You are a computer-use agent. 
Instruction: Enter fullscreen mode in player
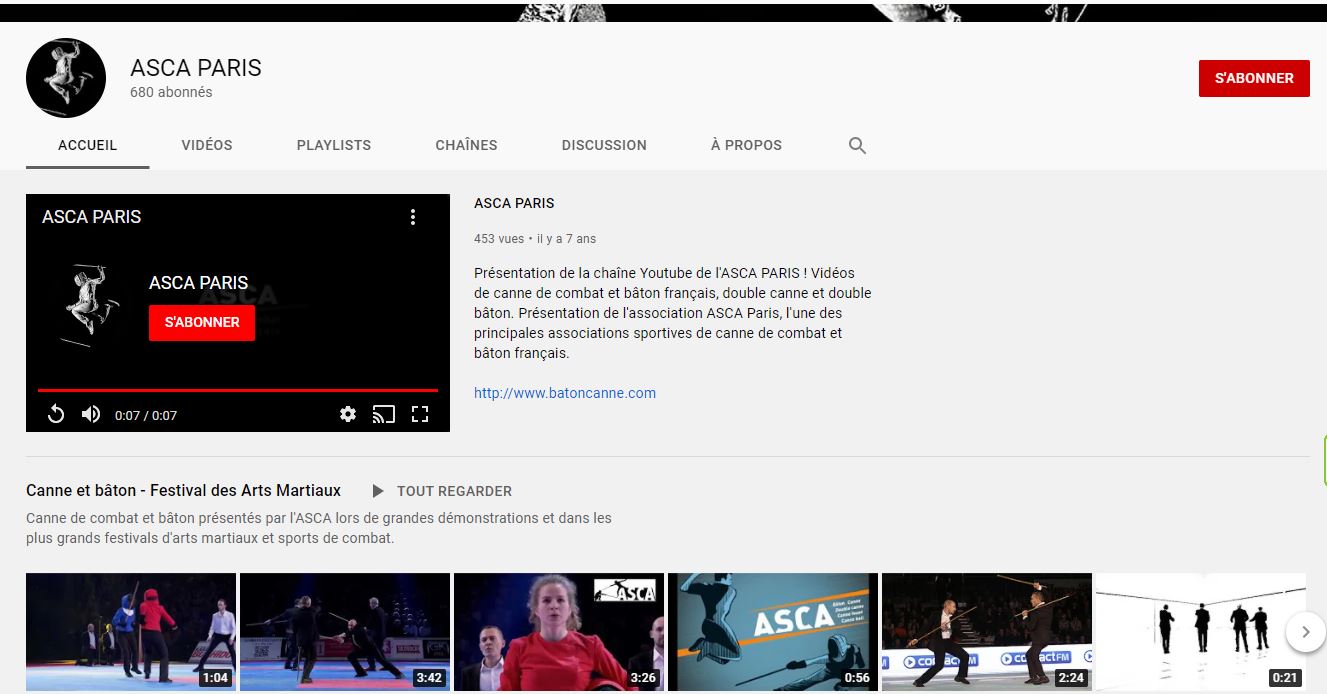click(420, 414)
